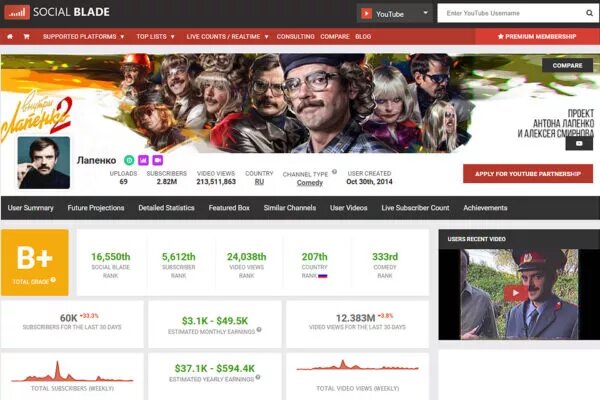Click the 207th country rank
Screen dimensions: 600x400
[x=315, y=256]
